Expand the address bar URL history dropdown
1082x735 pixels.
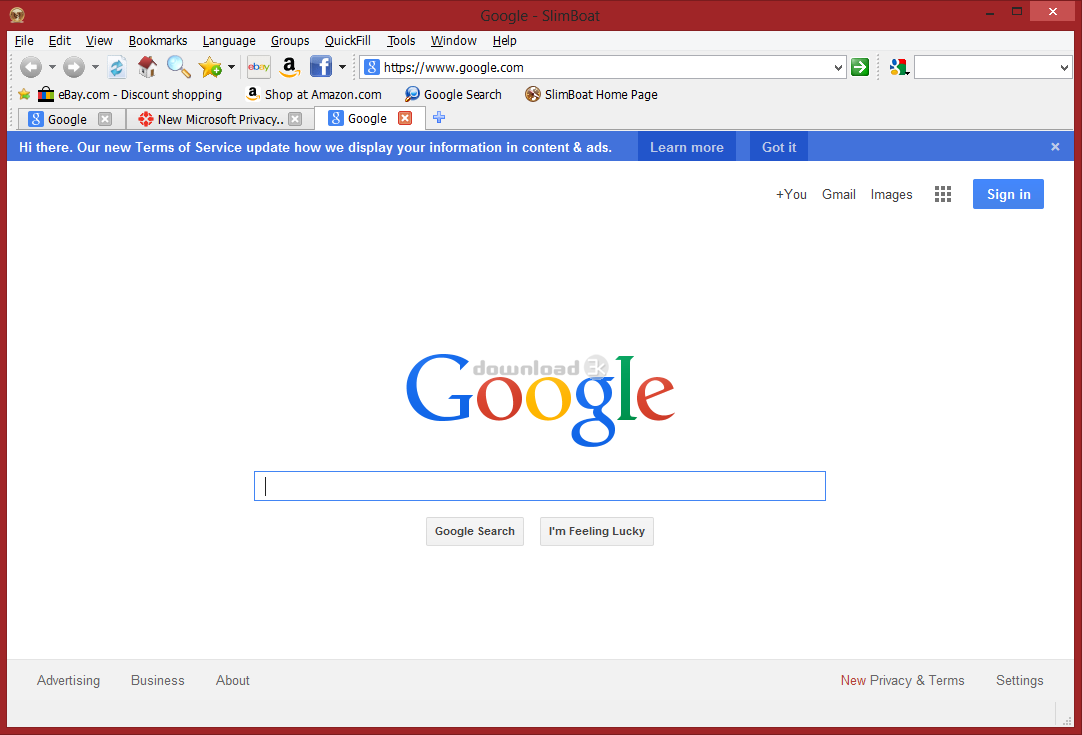click(838, 67)
